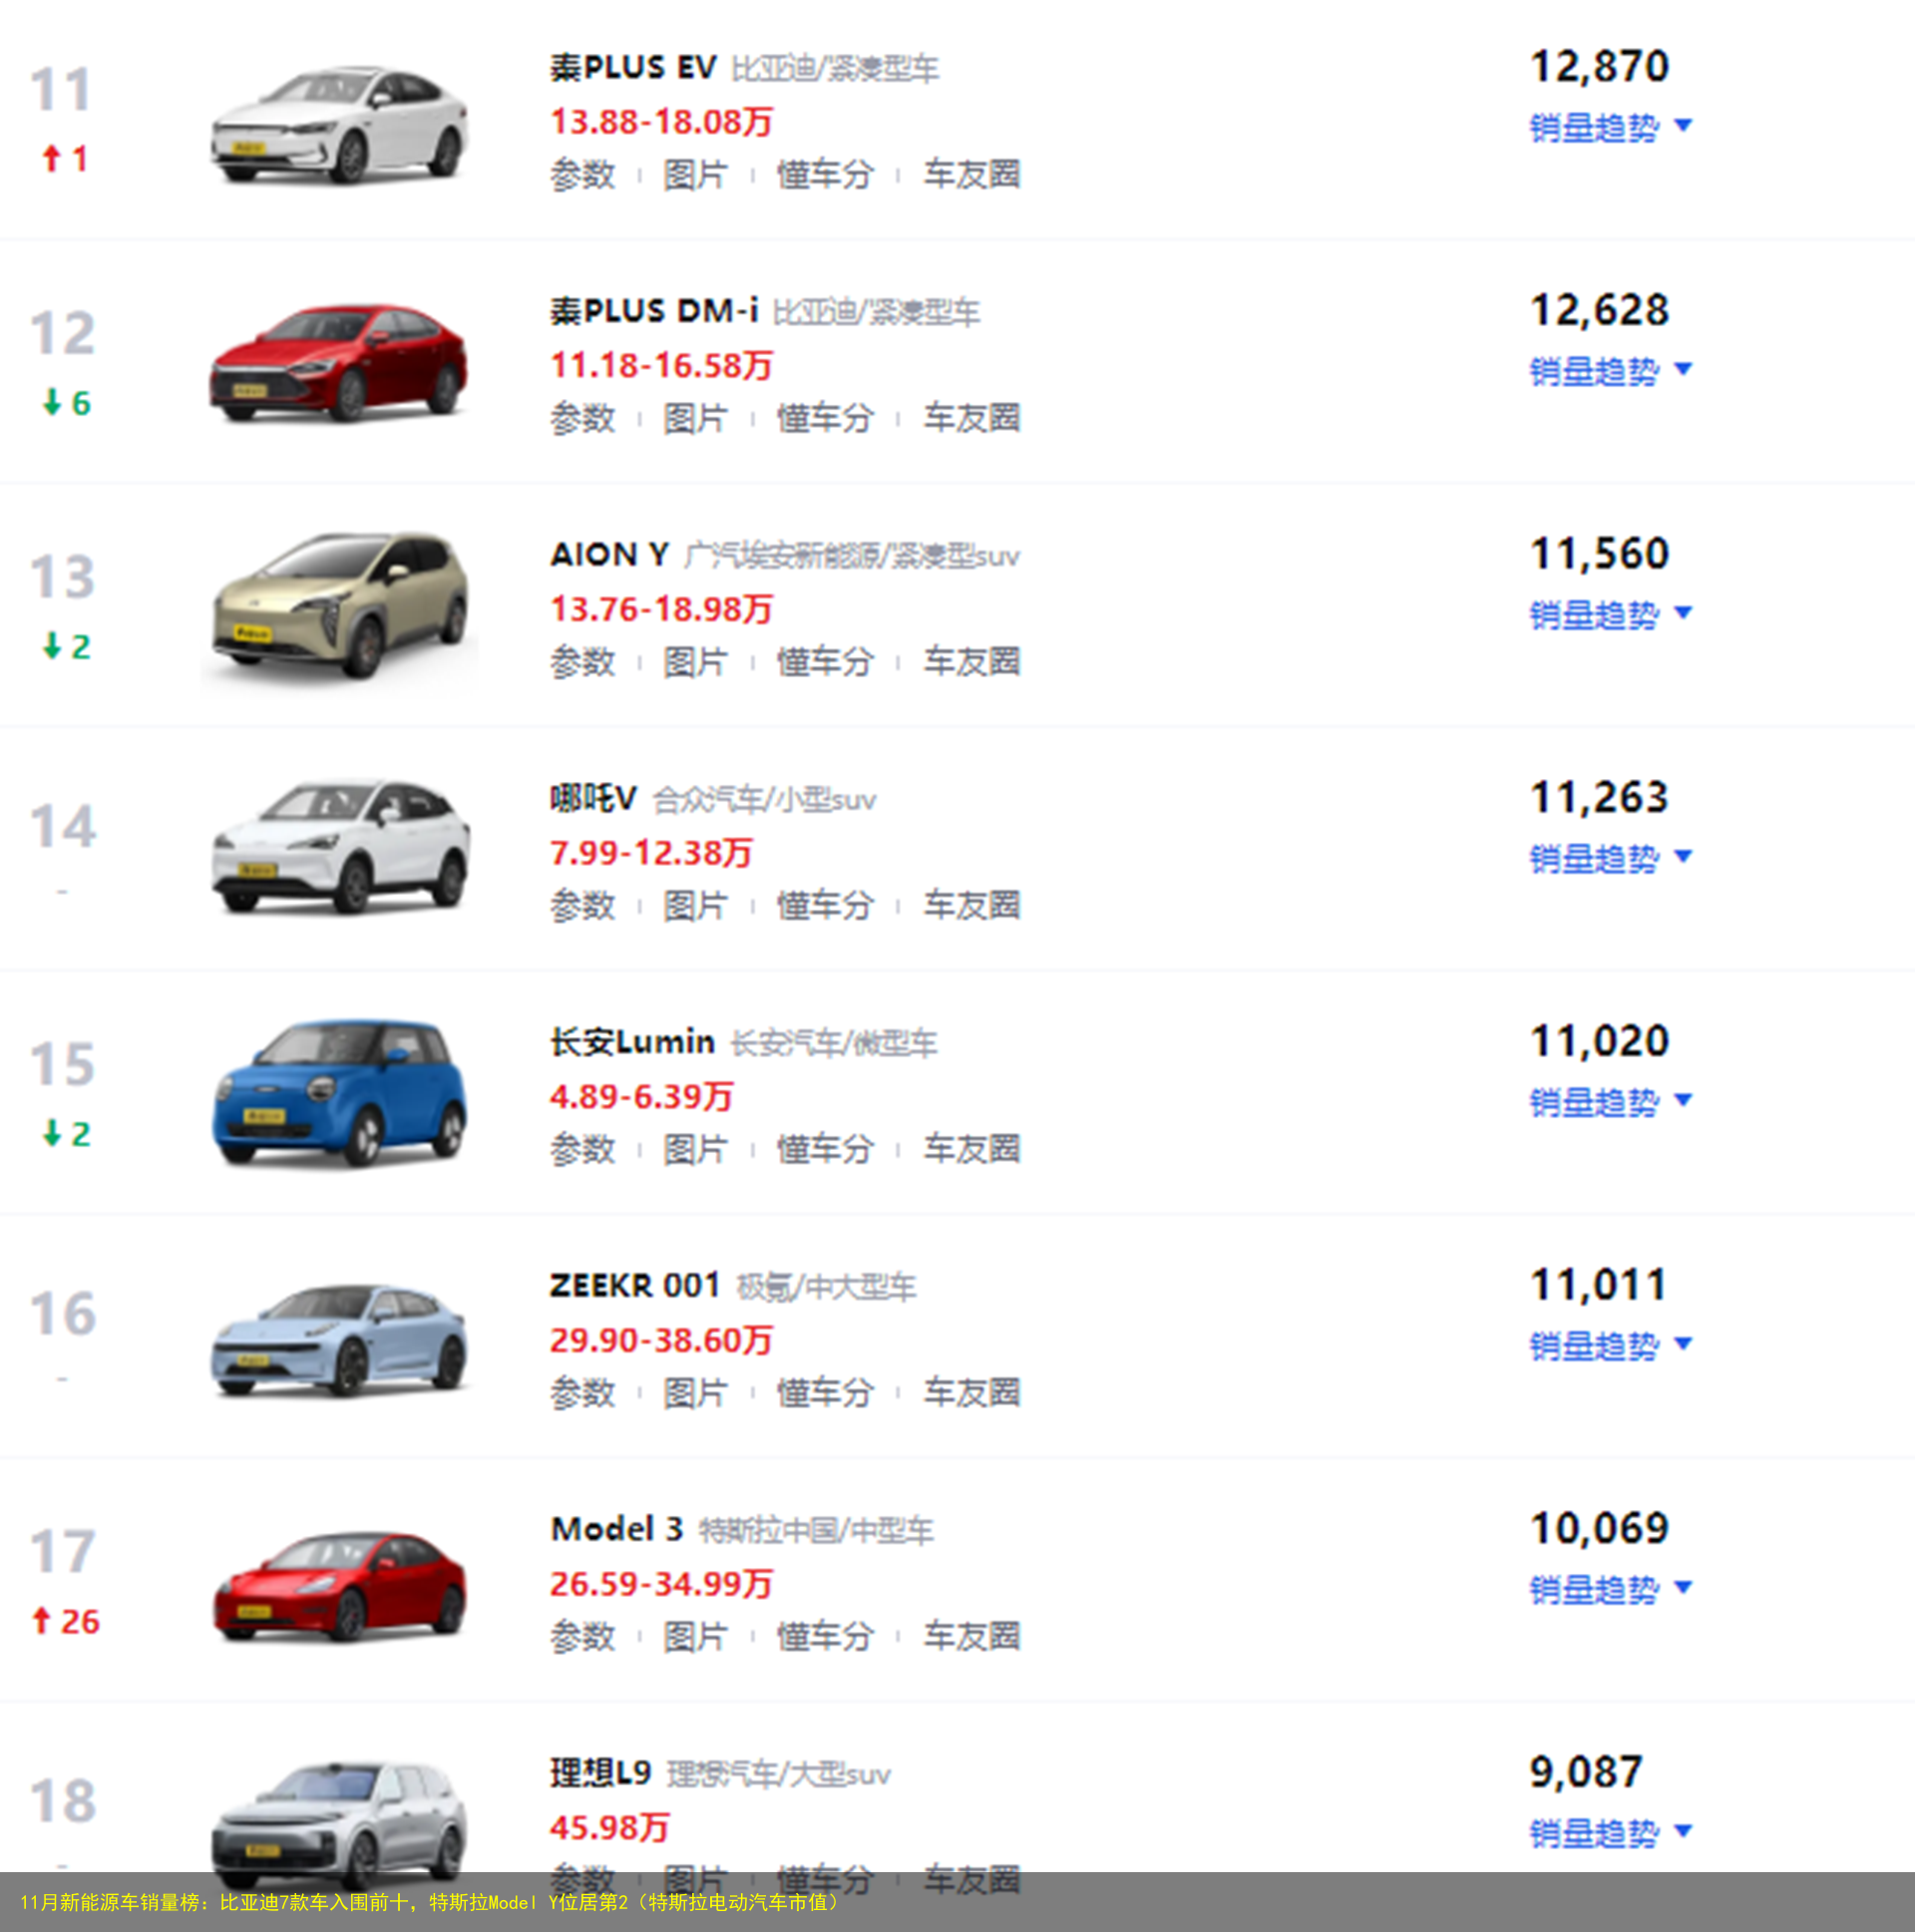
Task: Click the 12,870 sales figure
Action: tap(1600, 67)
